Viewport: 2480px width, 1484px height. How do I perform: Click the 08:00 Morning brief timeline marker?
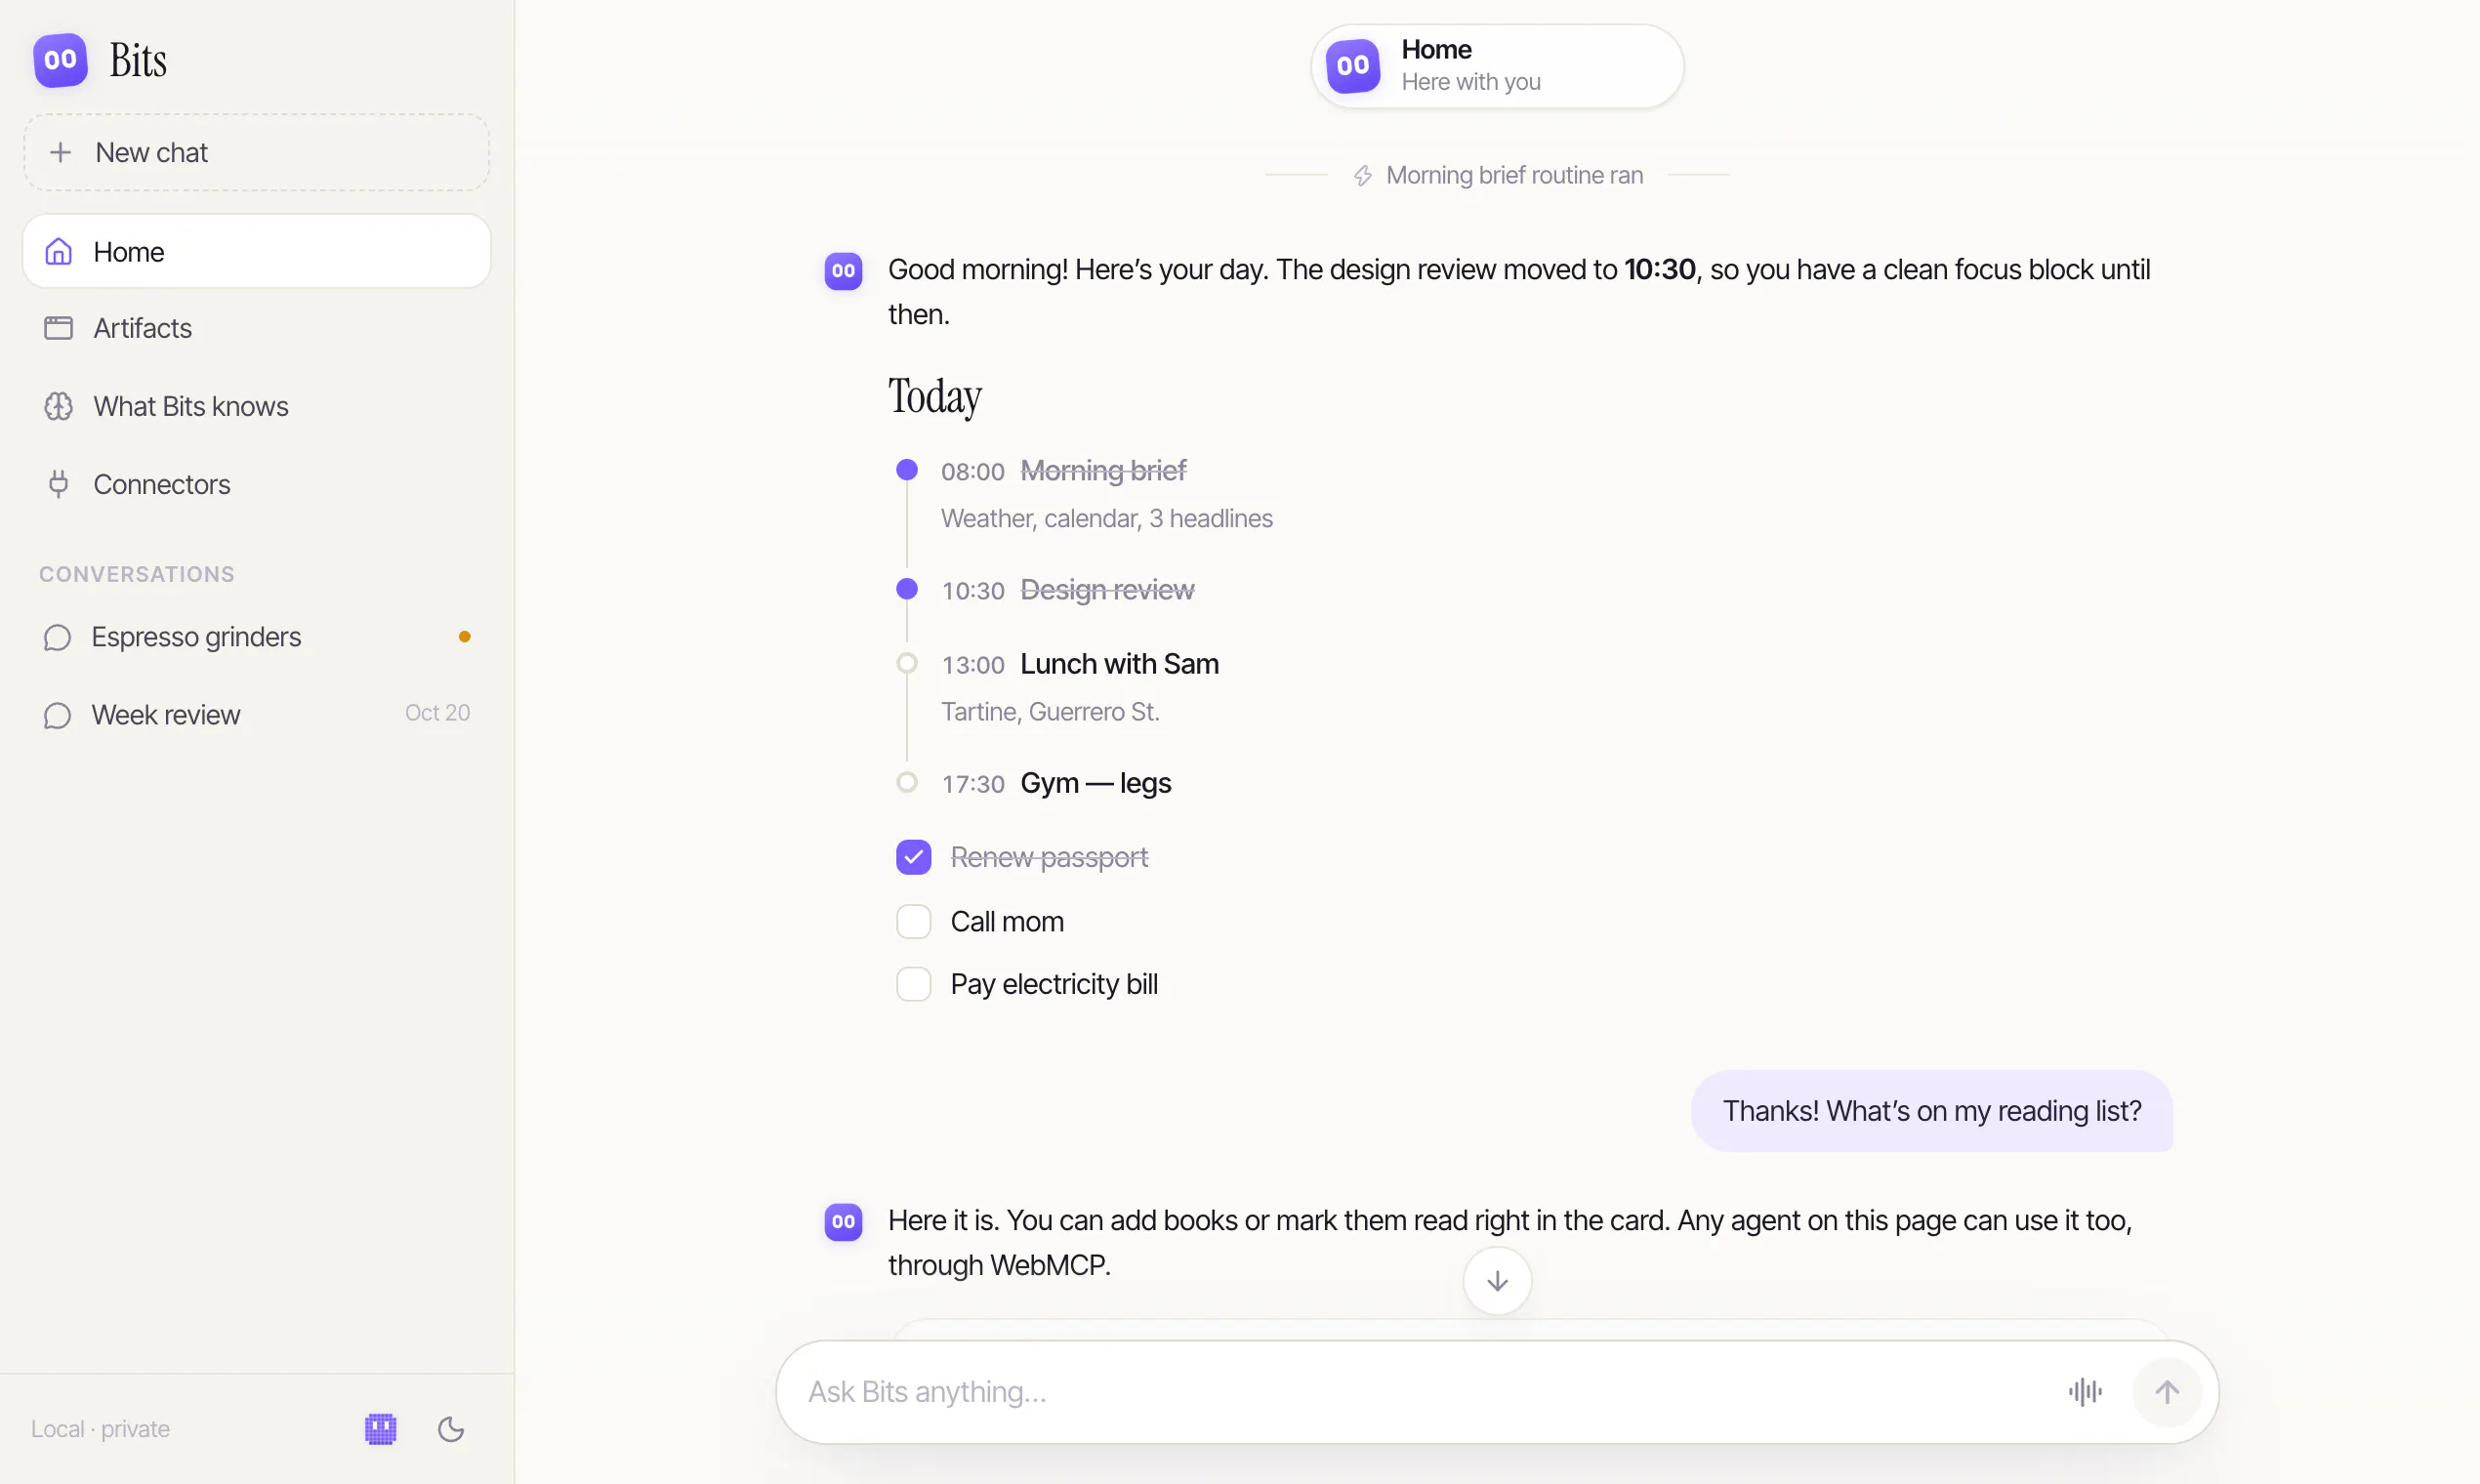(x=907, y=470)
